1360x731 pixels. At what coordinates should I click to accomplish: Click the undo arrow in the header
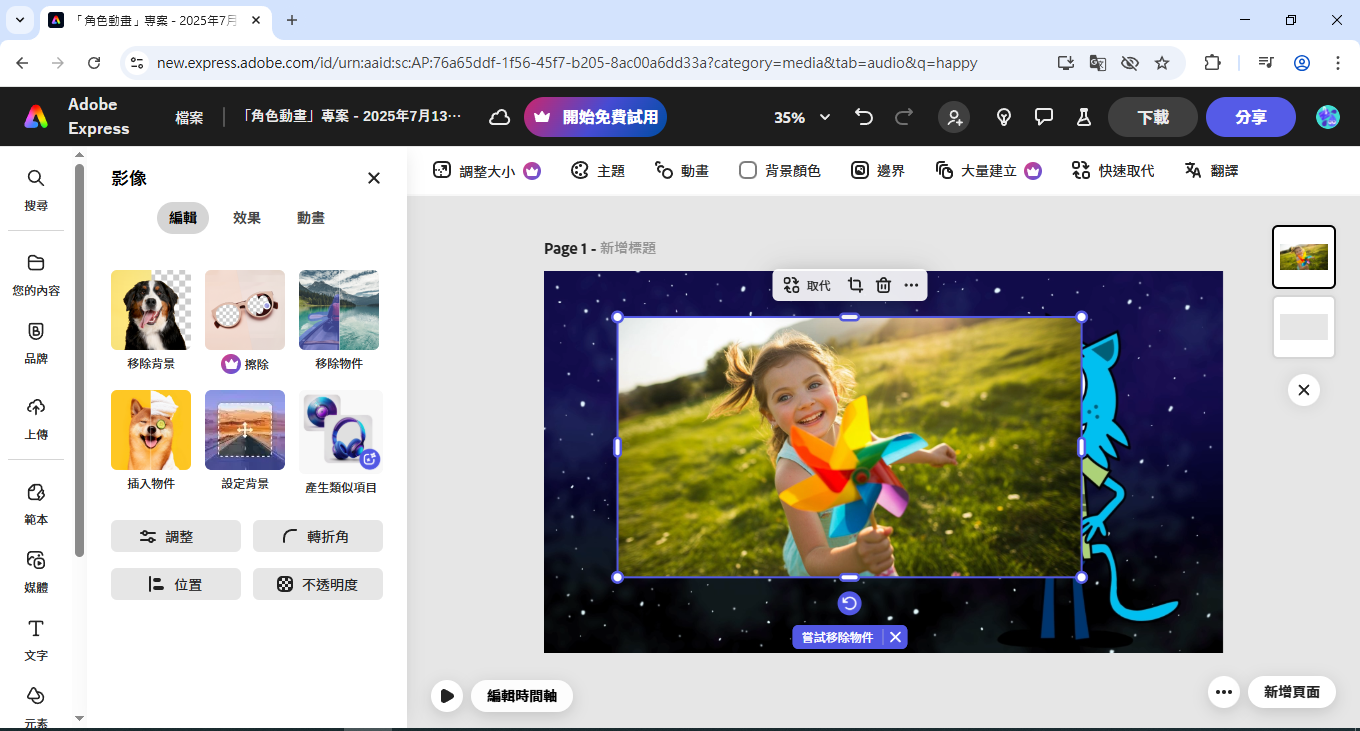point(864,117)
